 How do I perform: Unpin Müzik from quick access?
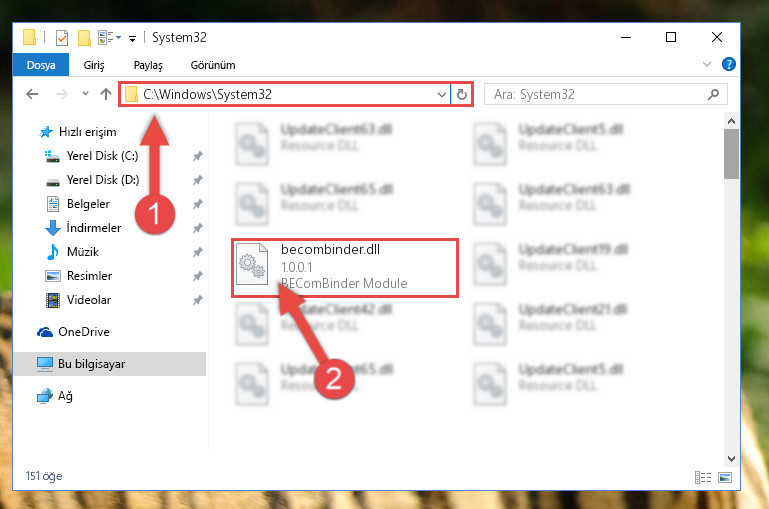pos(198,252)
